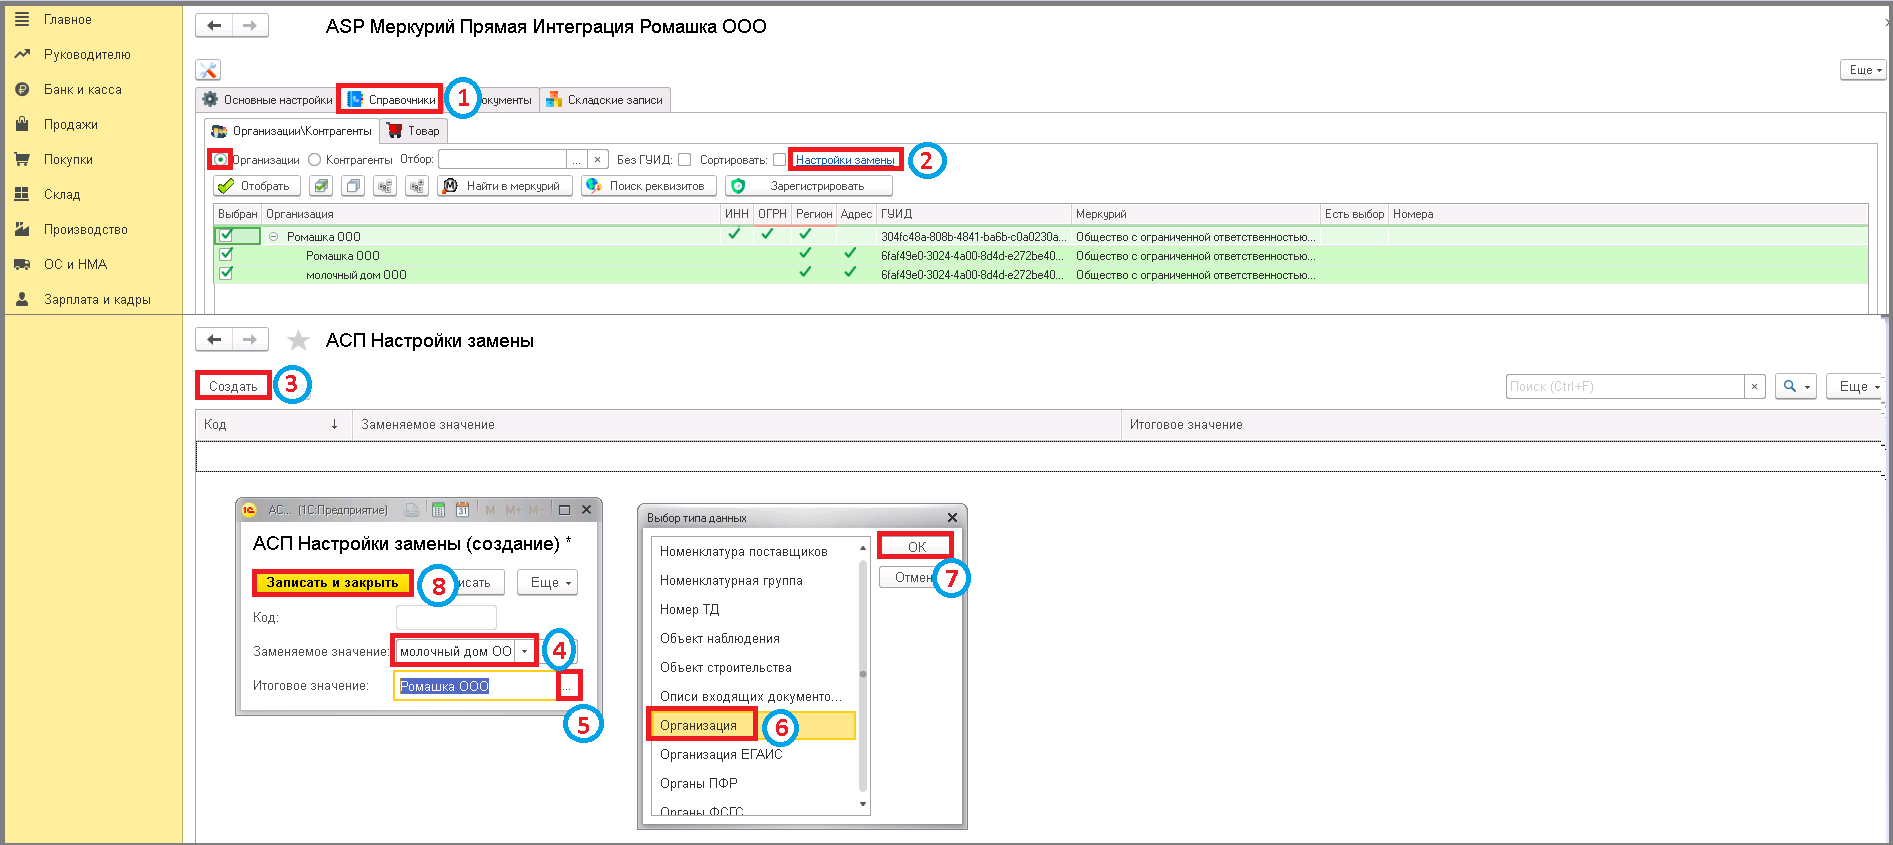Screen dimensions: 1893x845
Task: Click the uncheck-all icon in organizations toolbar
Action: (353, 186)
